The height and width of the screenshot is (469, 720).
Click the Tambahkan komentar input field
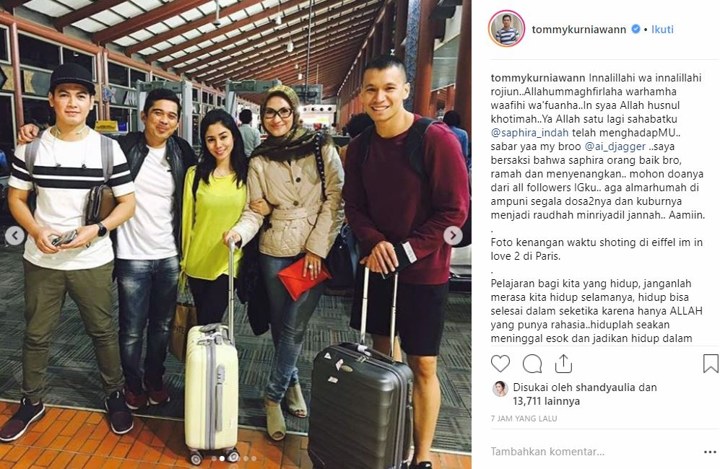pyautogui.click(x=592, y=452)
